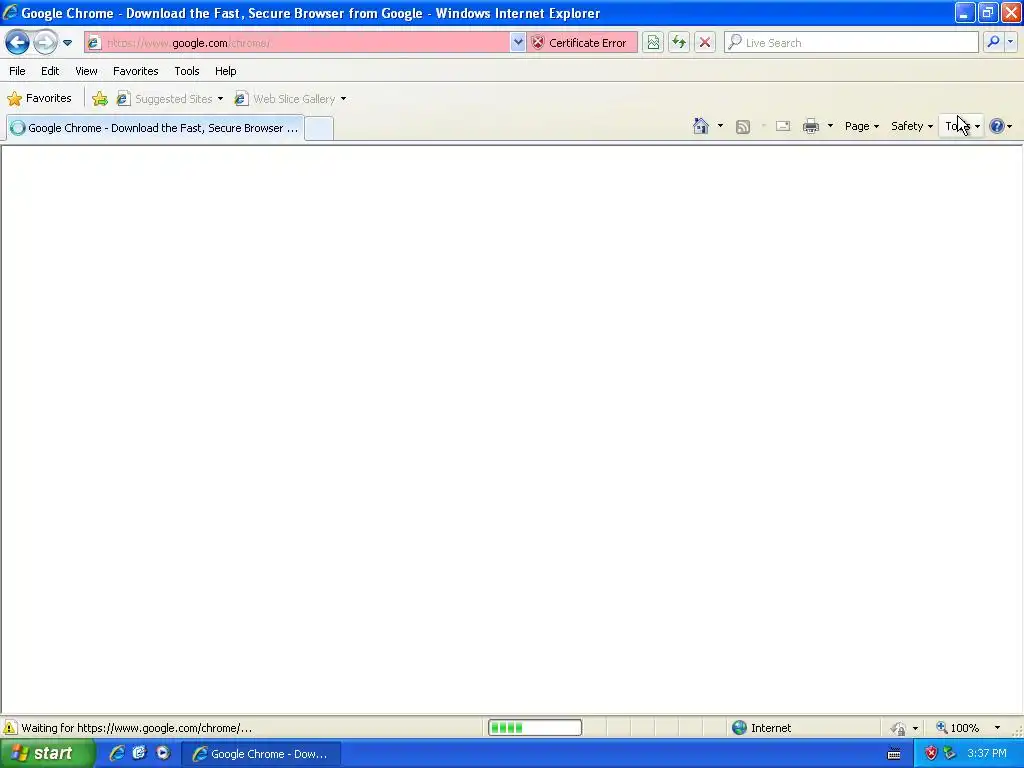Screen dimensions: 1024x768
Task: Expand the Suggested Sites dropdown arrow
Action: coord(220,99)
